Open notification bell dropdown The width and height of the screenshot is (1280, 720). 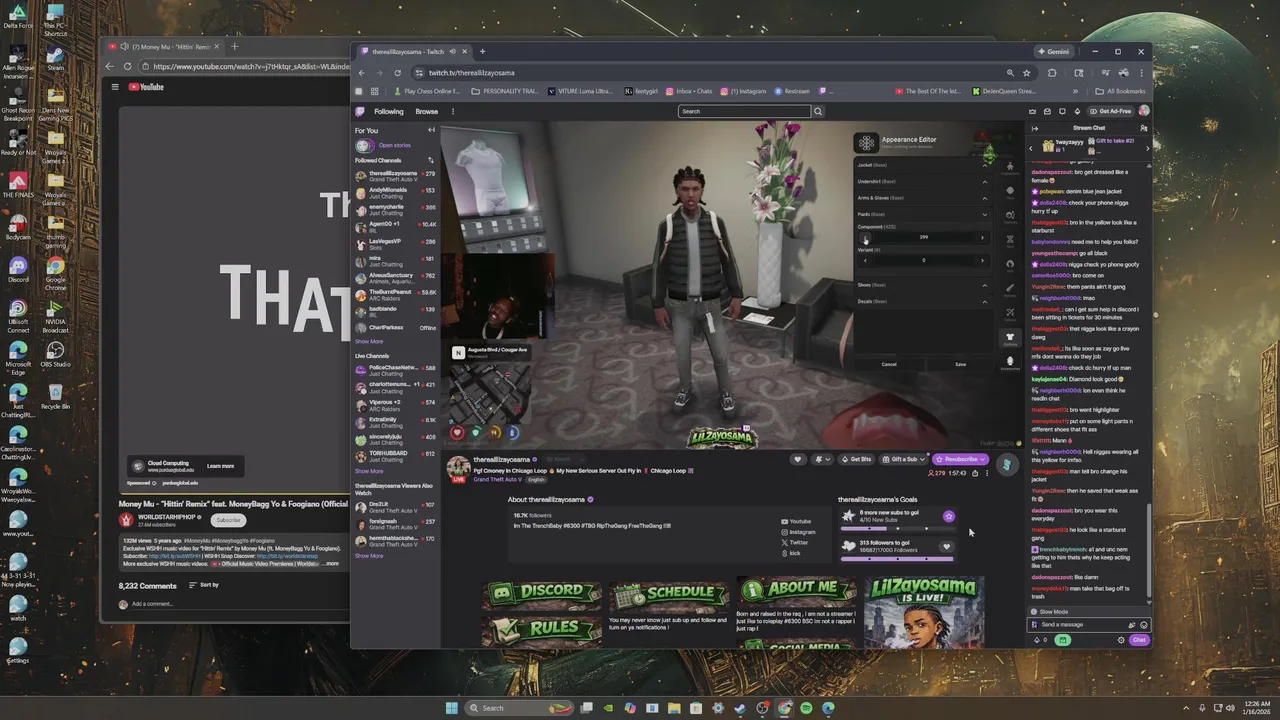[821, 459]
